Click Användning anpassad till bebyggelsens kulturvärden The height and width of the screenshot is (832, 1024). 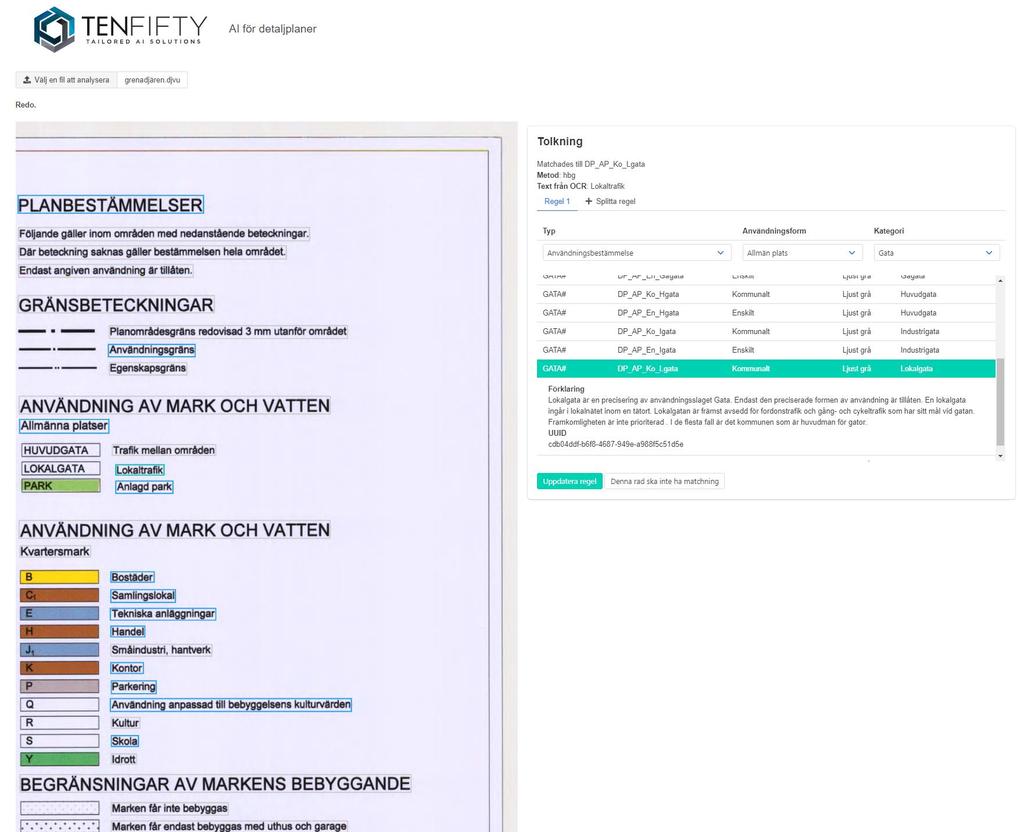[x=231, y=705]
